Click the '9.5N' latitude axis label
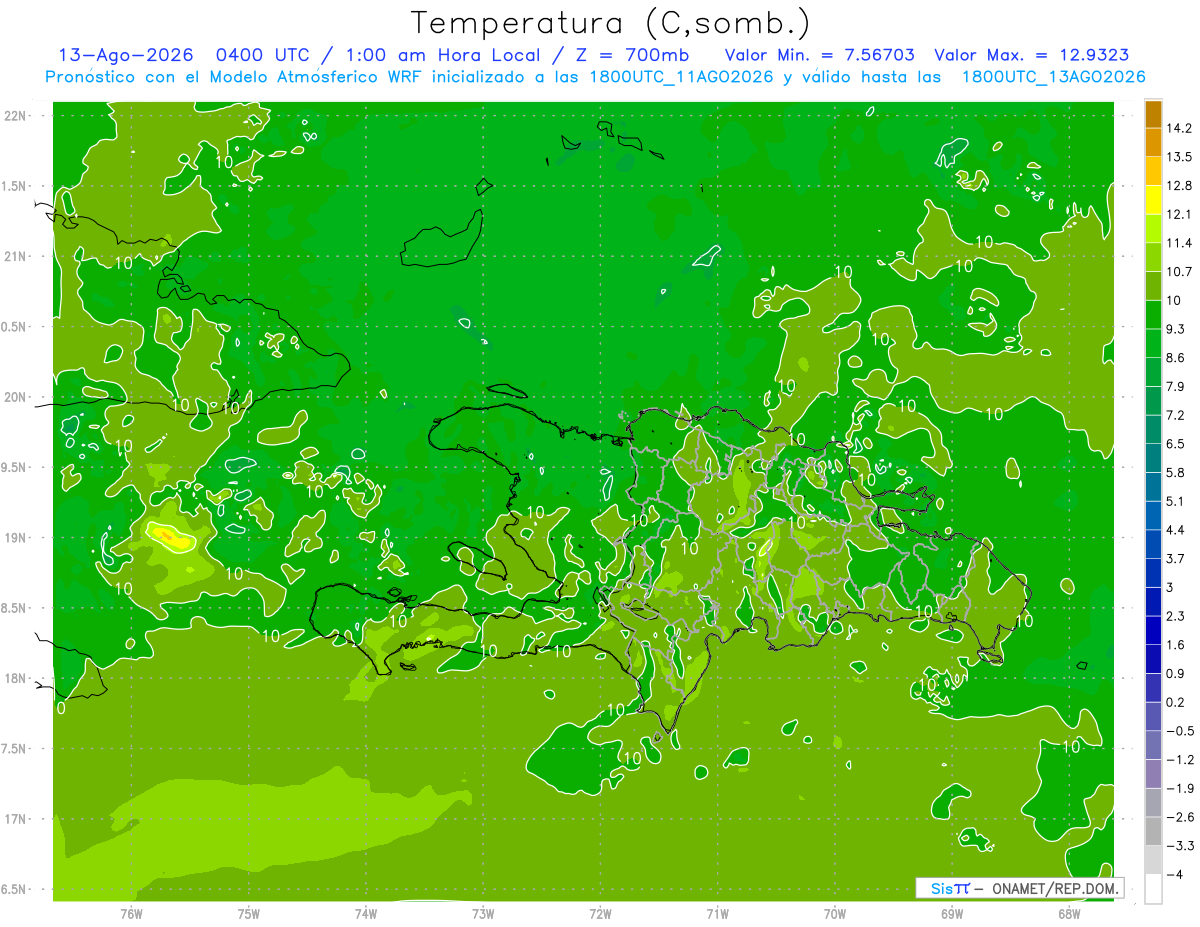 coord(15,468)
